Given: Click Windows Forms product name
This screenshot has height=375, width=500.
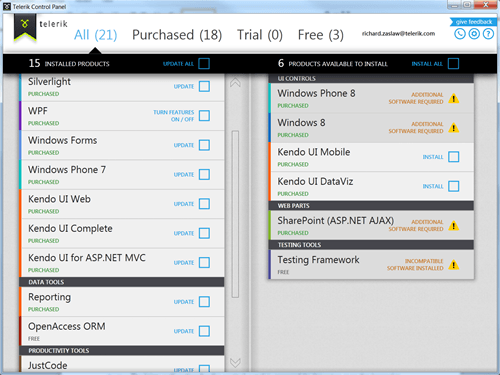Looking at the screenshot, I should (x=63, y=140).
